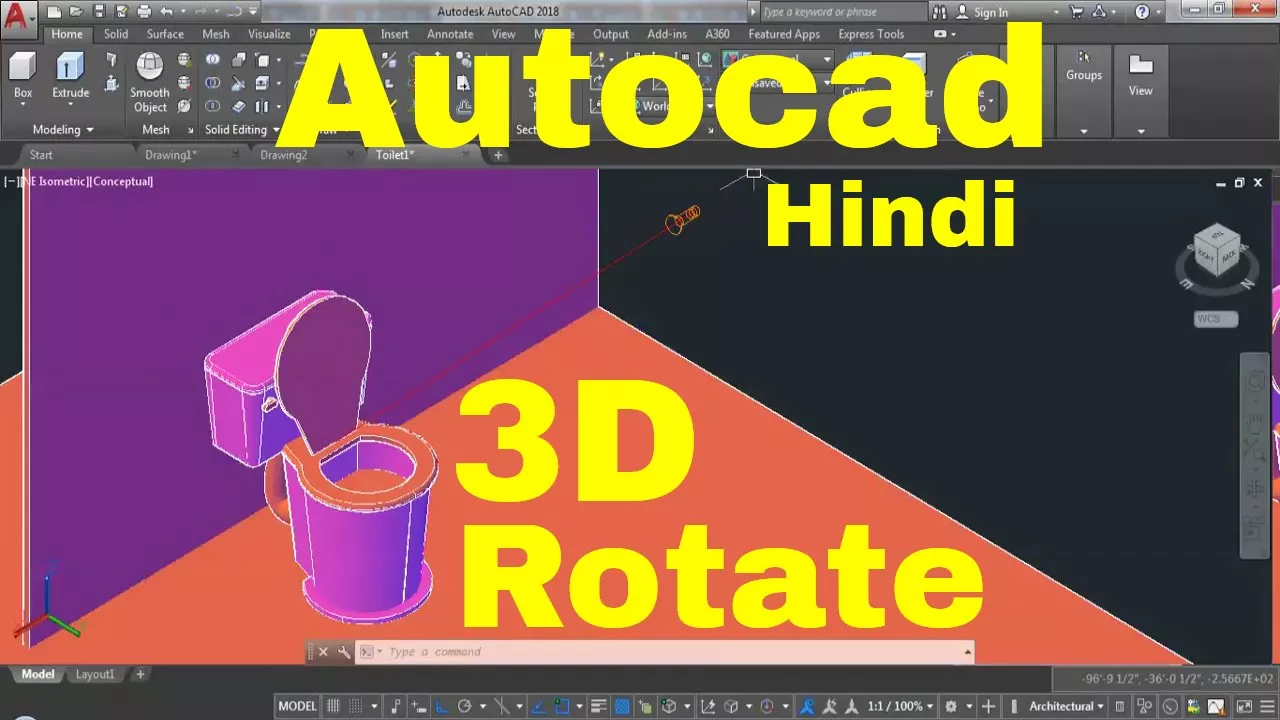This screenshot has width=1280, height=720.
Task: Click the WCS label under the ViewCube
Action: point(1216,319)
